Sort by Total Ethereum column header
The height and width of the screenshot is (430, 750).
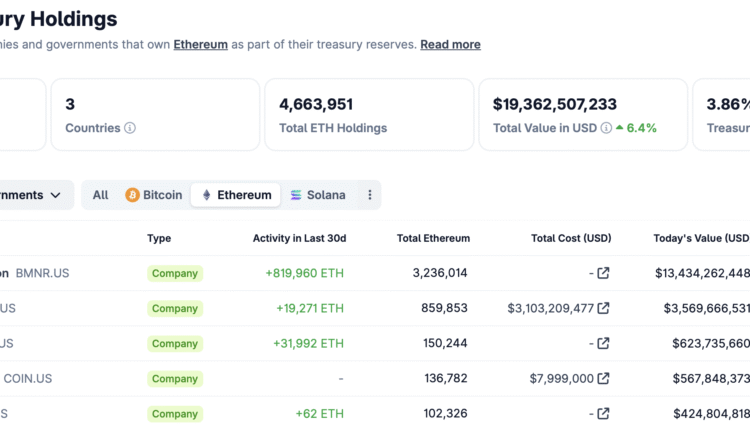point(433,238)
